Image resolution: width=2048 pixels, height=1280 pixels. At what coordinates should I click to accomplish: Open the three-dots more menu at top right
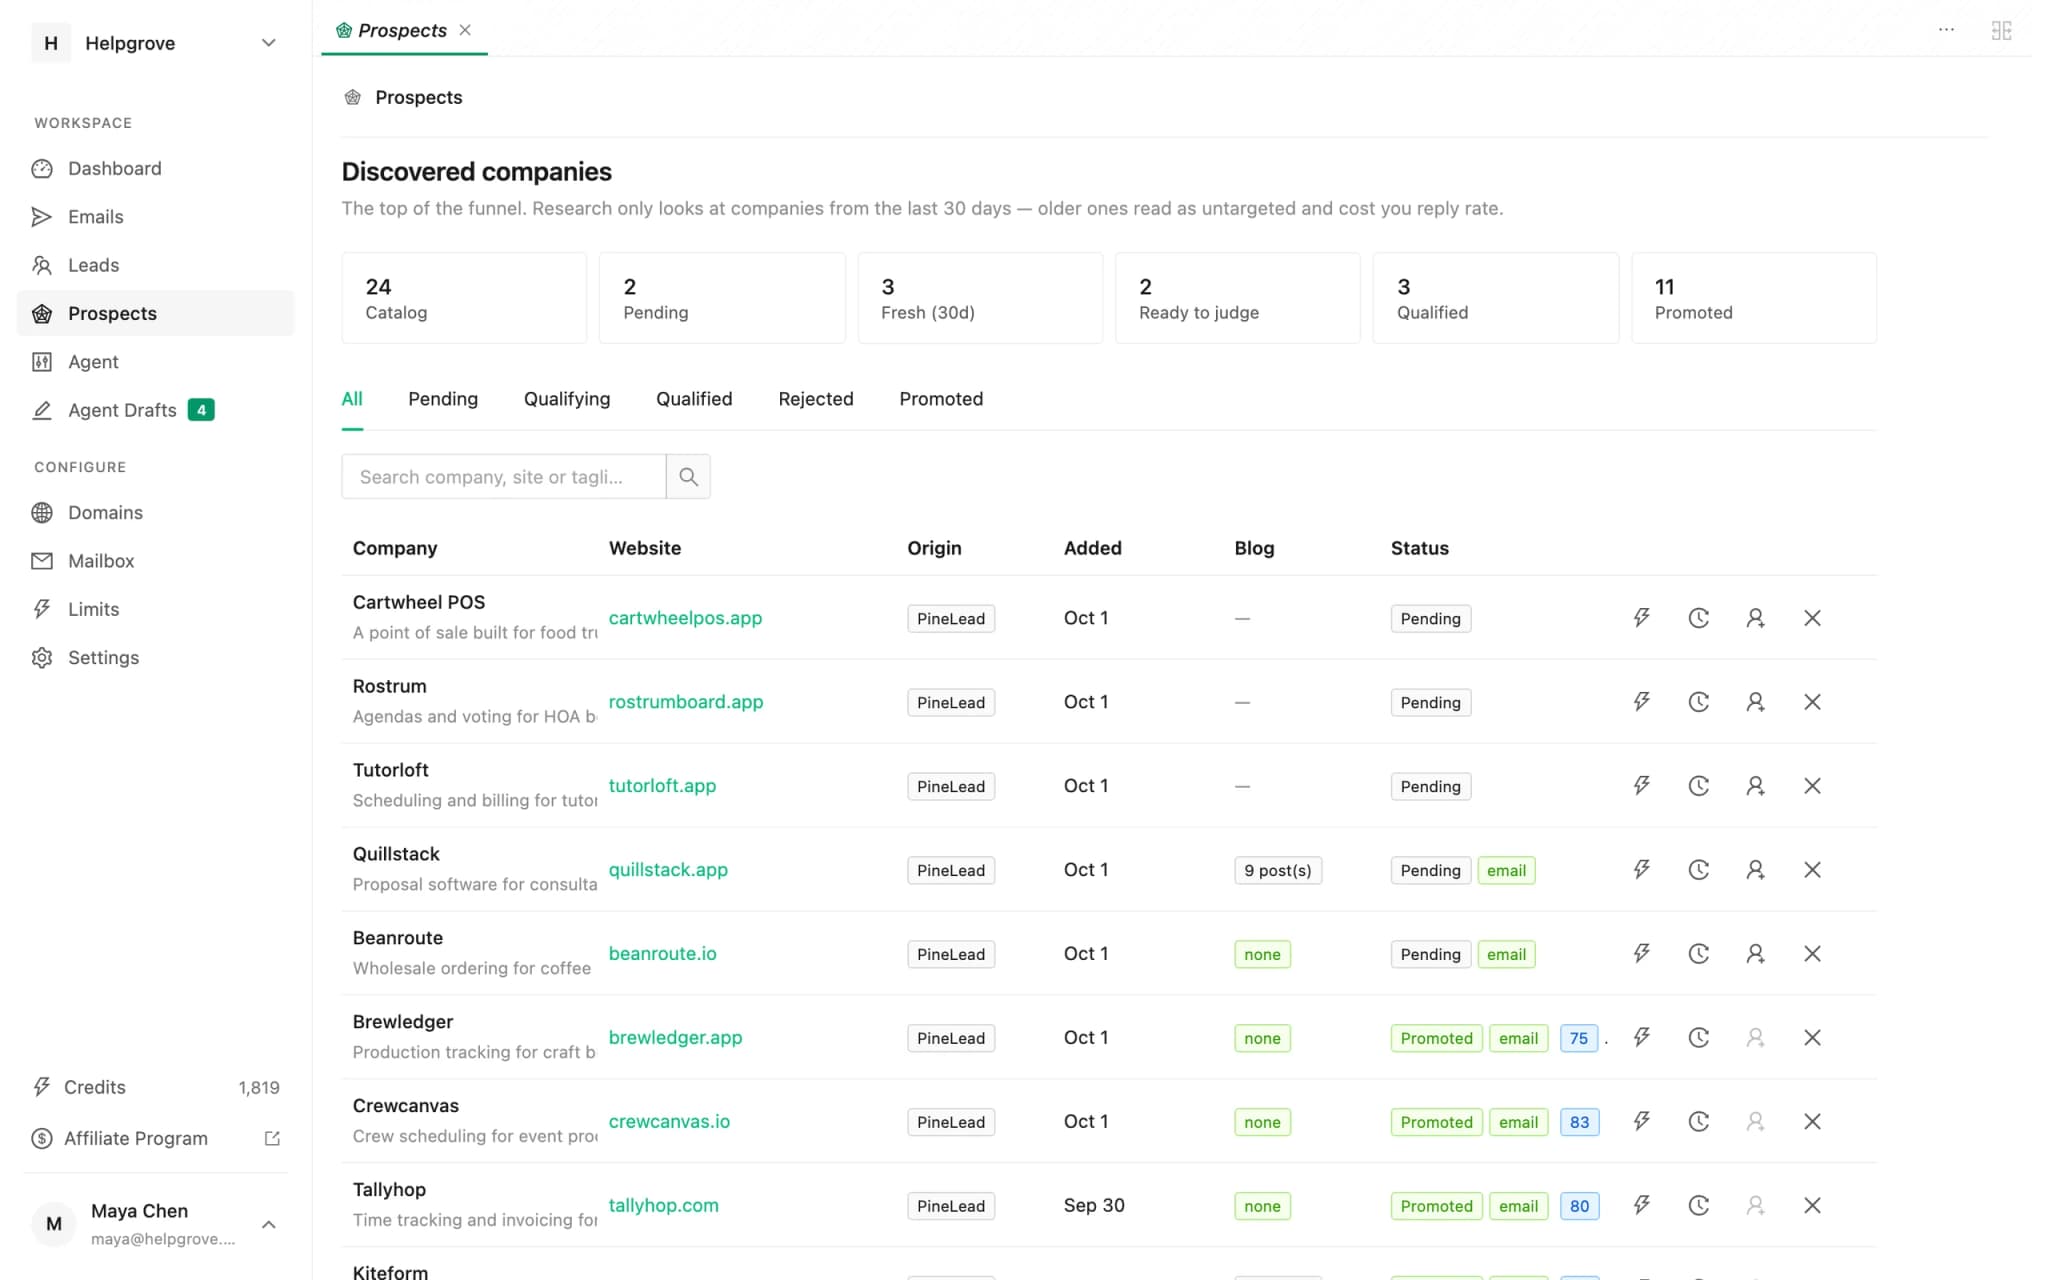pos(1946,30)
